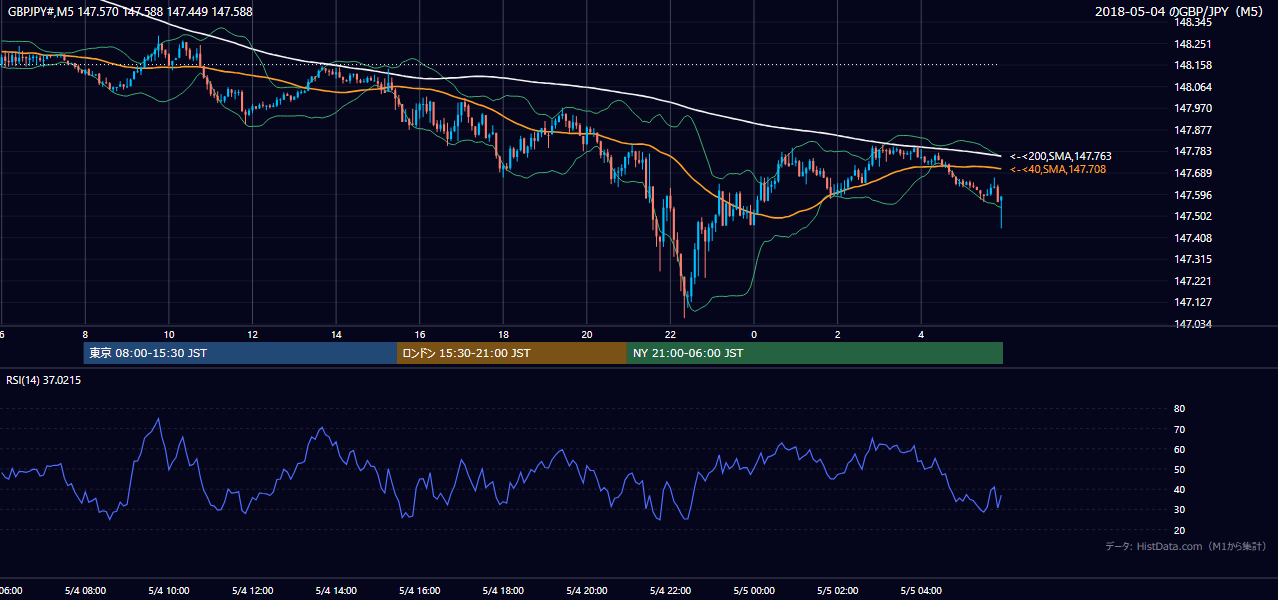The height and width of the screenshot is (600, 1278).
Task: Click RSI scale value 50
Action: pos(1179,469)
